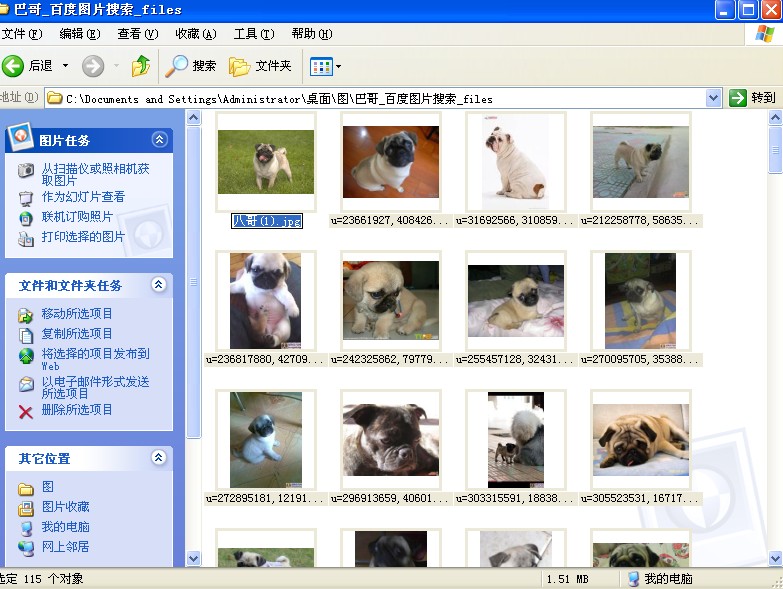The width and height of the screenshot is (783, 589).
Task: Click file pane scrollbar up arrow
Action: (x=775, y=118)
